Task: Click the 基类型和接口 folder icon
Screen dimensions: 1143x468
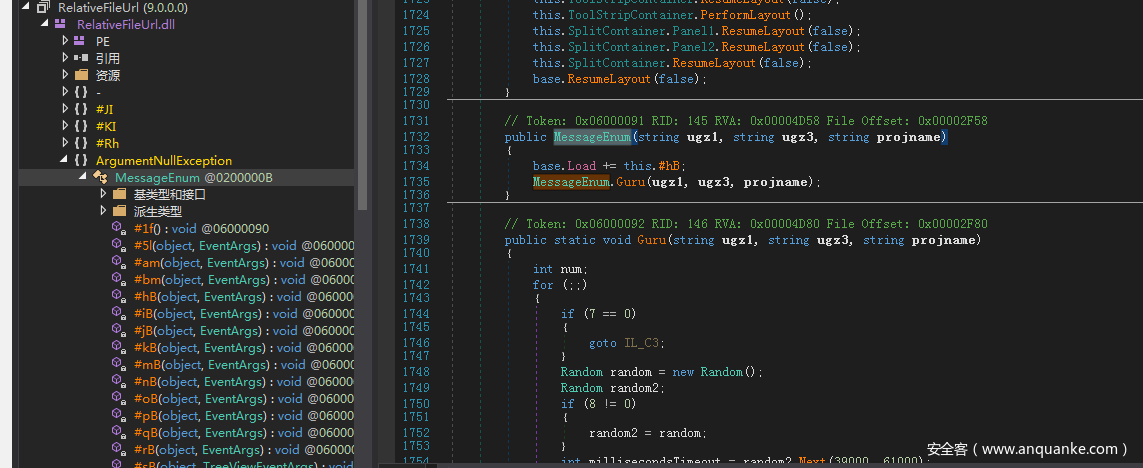Action: click(x=119, y=194)
